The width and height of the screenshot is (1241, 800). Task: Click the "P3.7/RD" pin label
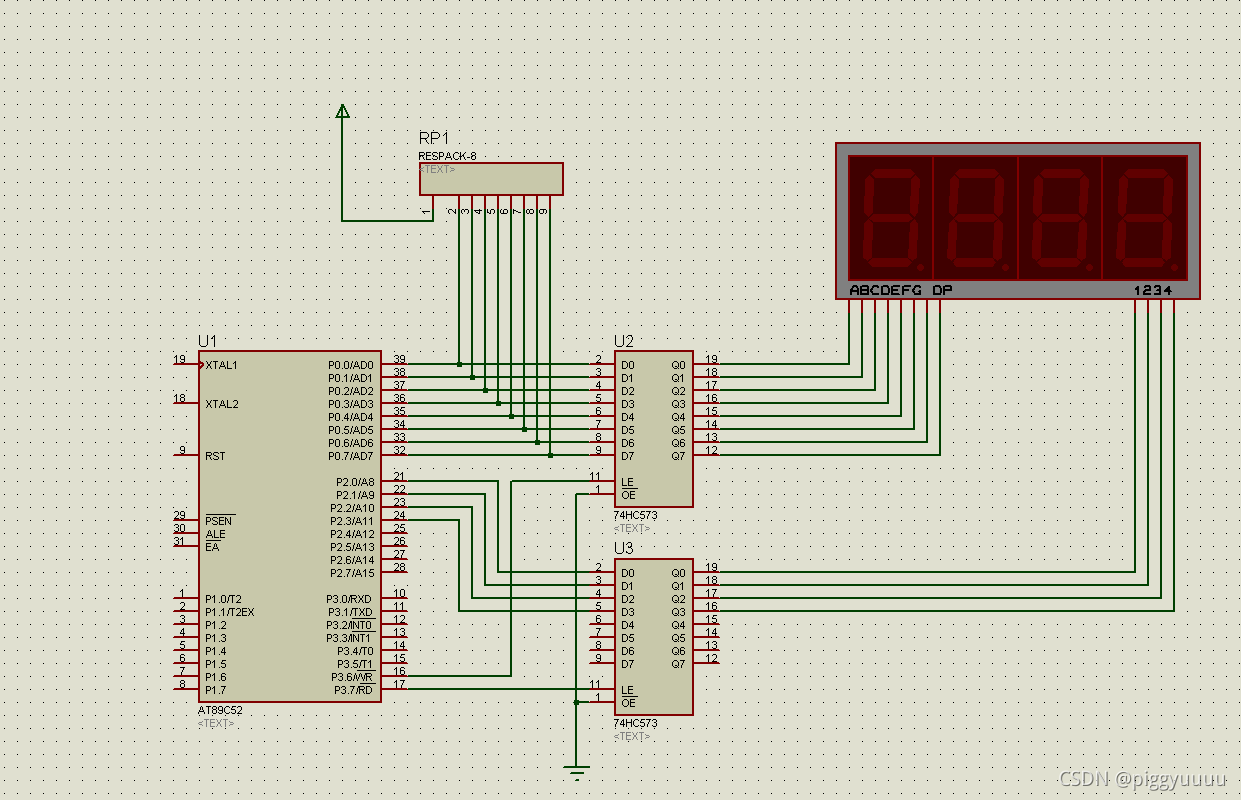(353, 690)
